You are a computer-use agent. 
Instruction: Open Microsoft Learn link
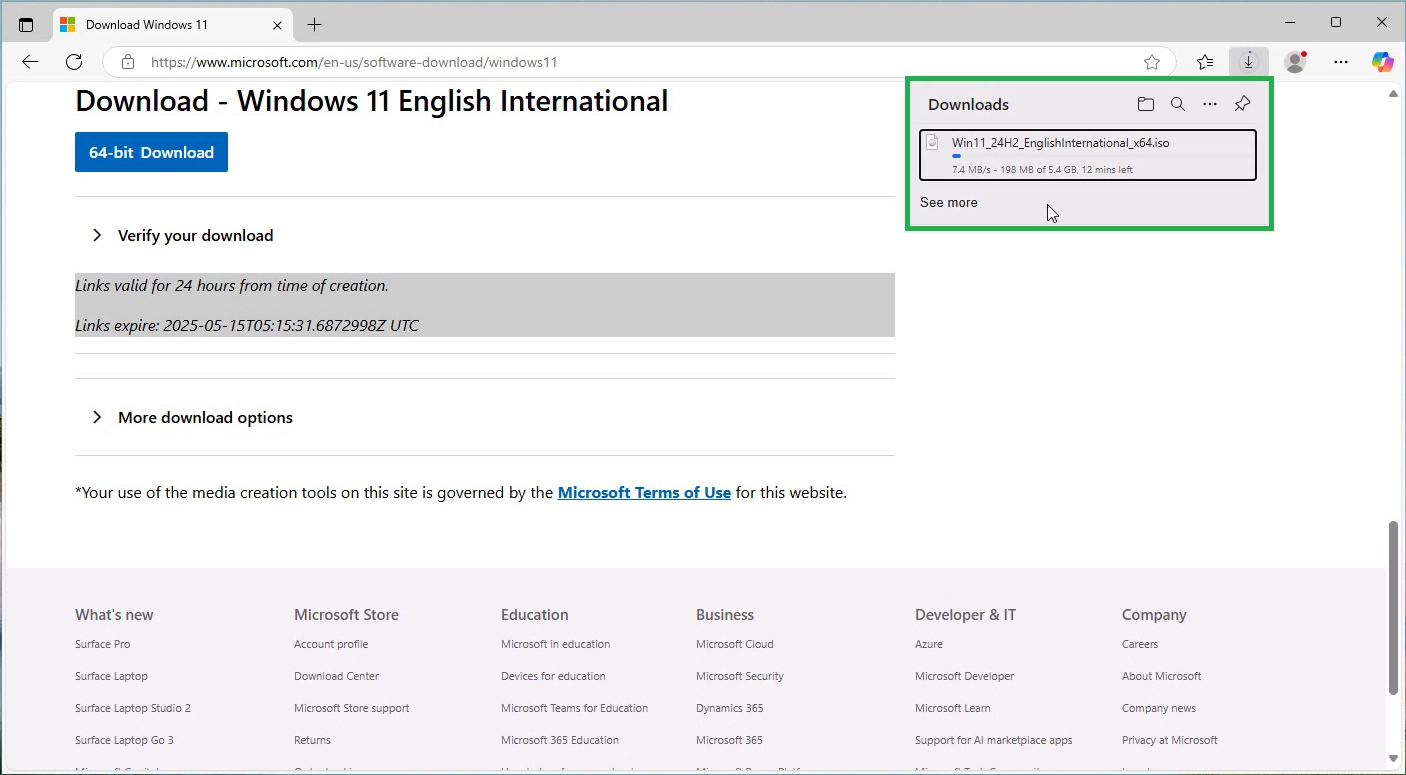tap(952, 708)
